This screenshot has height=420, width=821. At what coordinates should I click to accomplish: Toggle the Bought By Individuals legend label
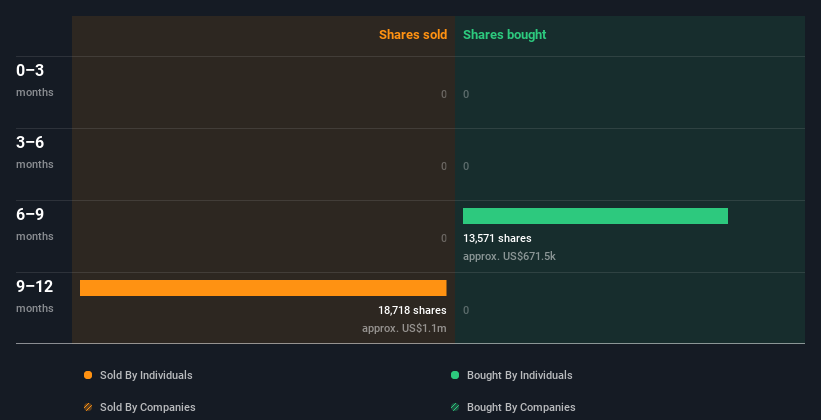point(519,375)
